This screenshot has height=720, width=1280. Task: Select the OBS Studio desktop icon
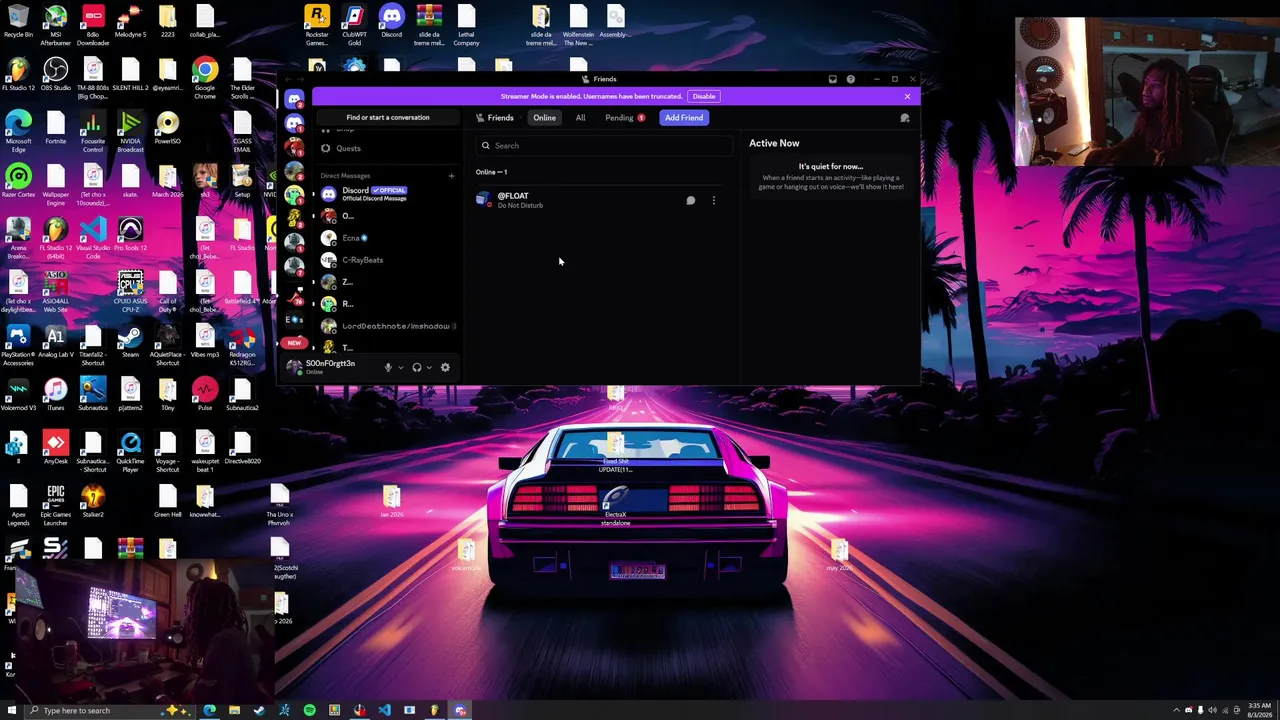tap(56, 75)
